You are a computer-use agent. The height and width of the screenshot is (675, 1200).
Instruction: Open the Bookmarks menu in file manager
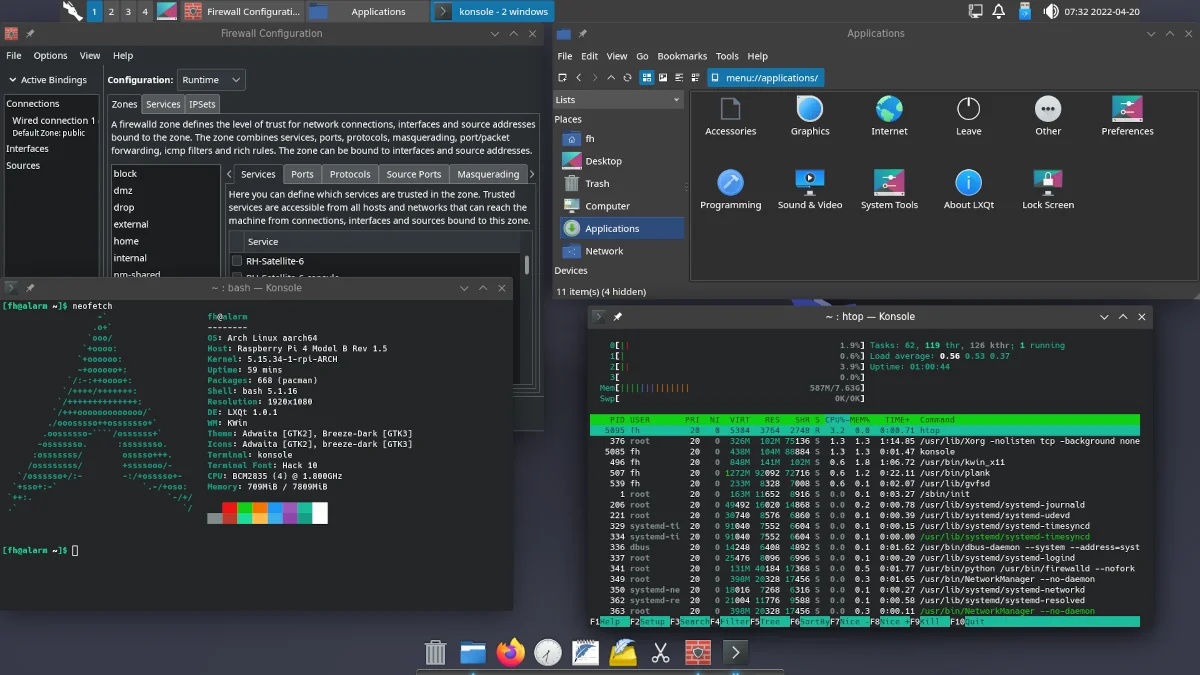[x=681, y=56]
